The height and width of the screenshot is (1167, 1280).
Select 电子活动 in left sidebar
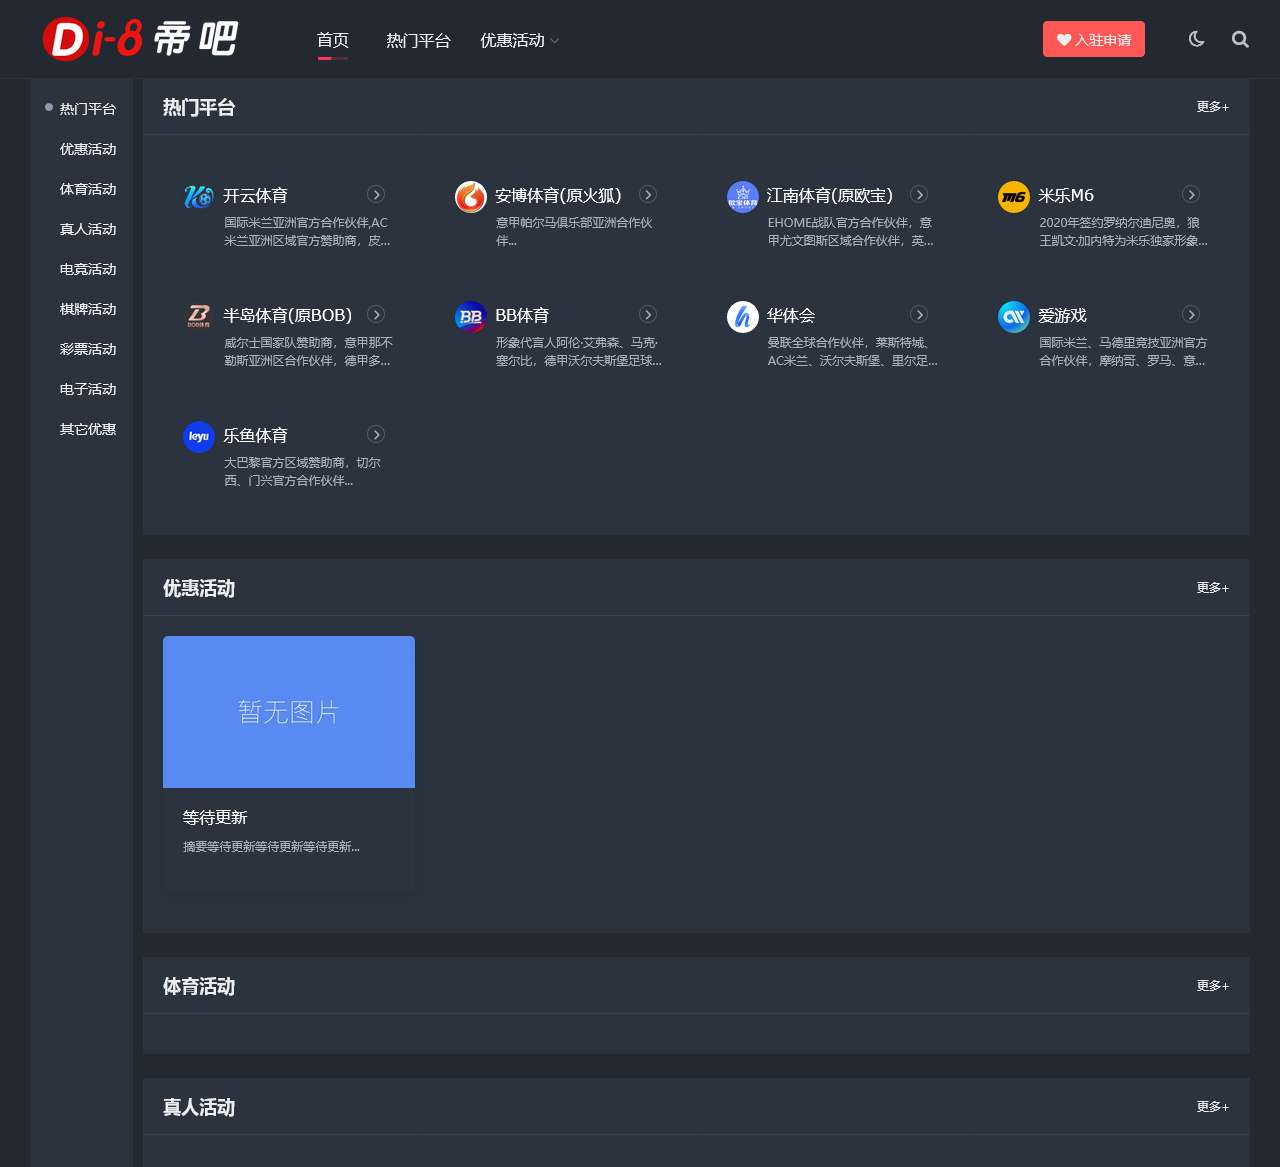click(x=87, y=389)
